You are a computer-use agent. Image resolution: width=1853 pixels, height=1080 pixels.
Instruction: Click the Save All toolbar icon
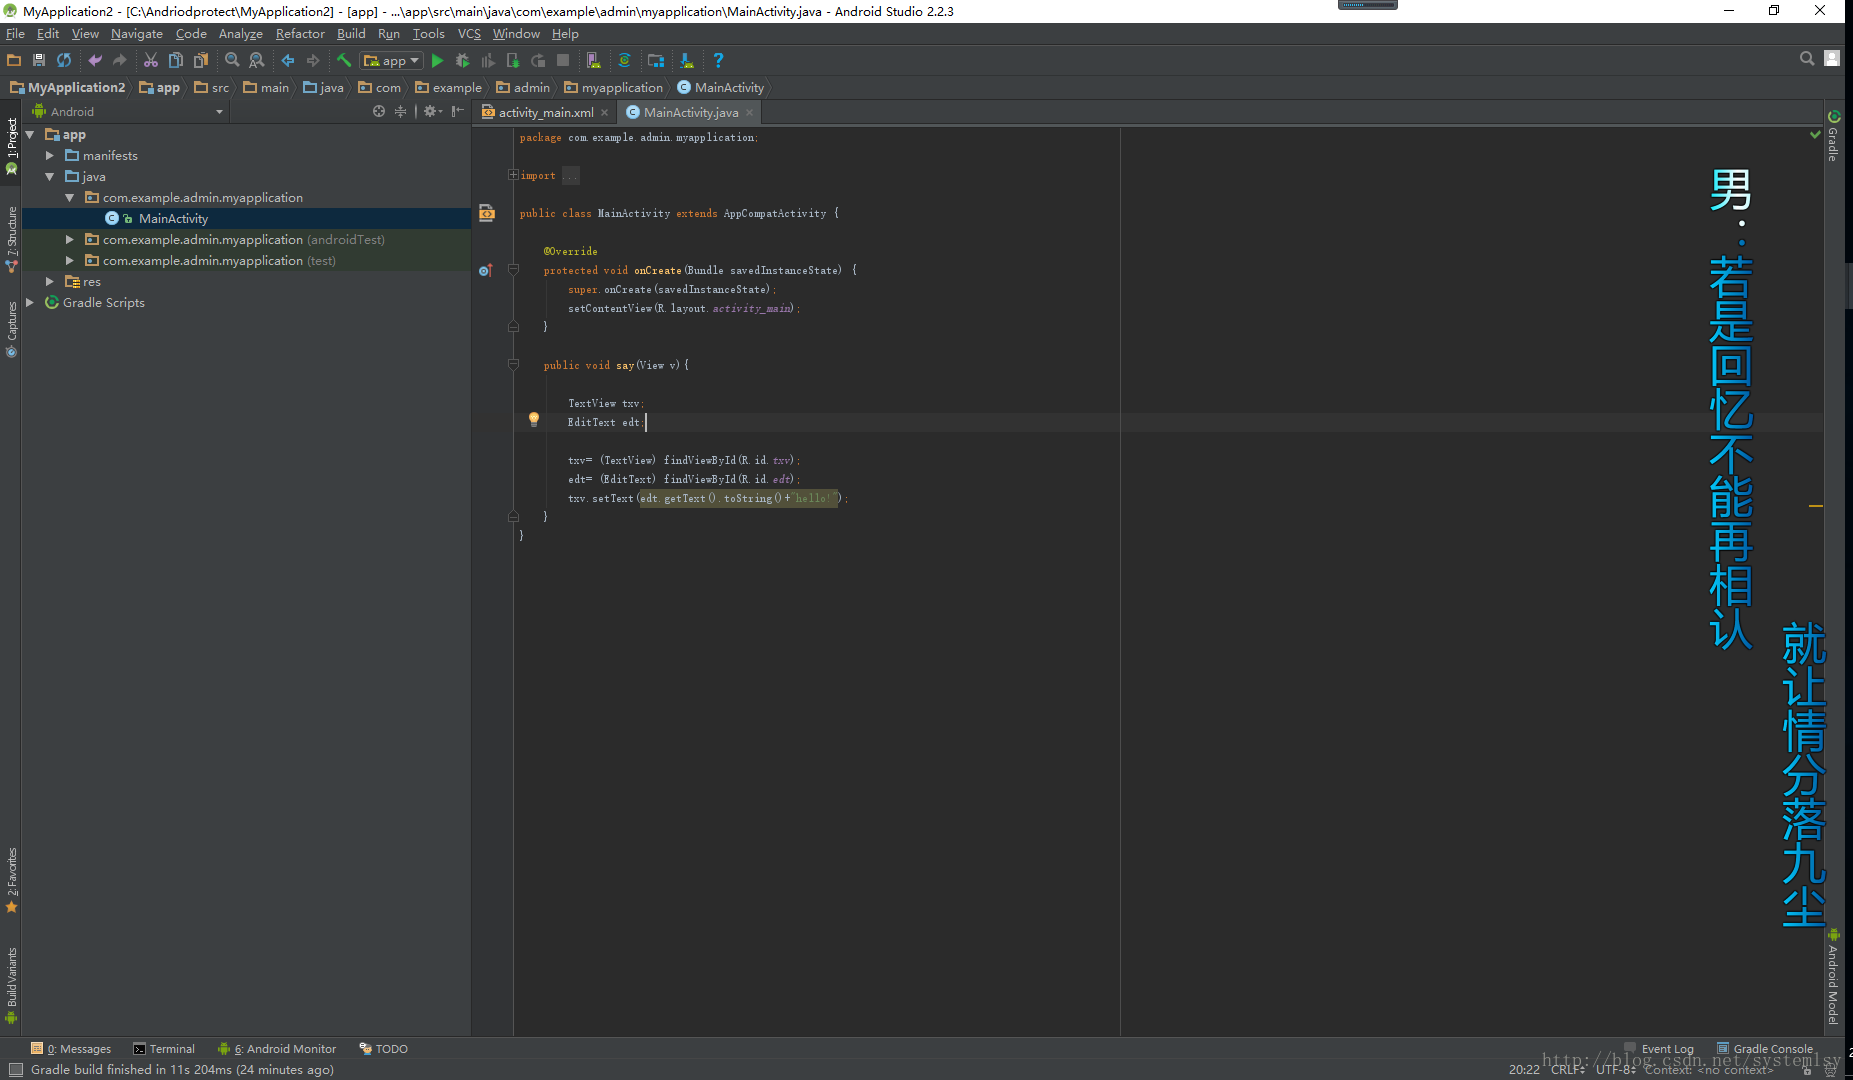tap(39, 60)
